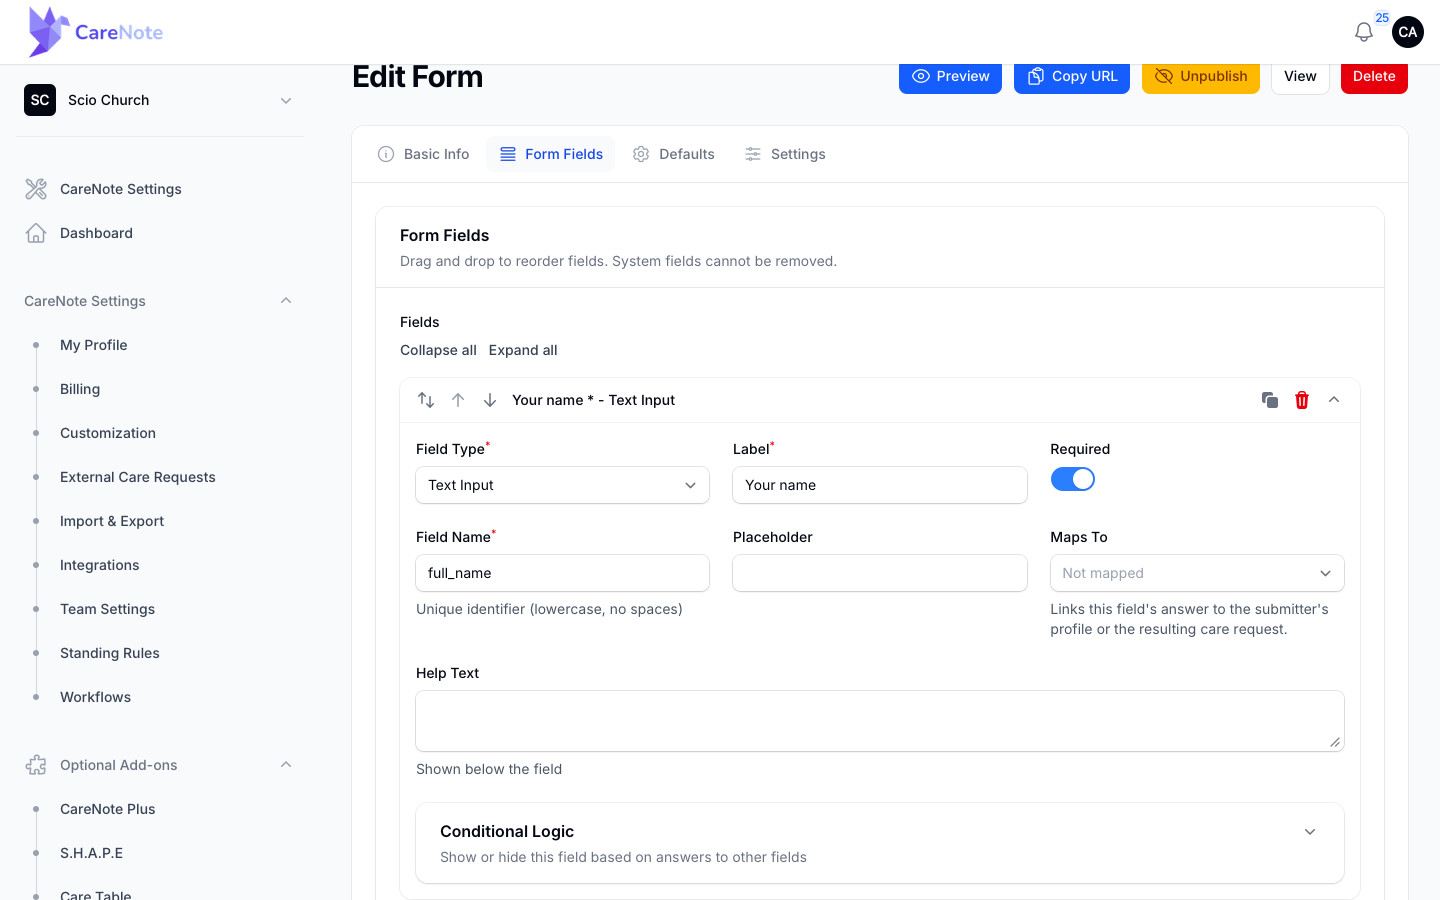Click the Dashboard home icon

(36, 233)
